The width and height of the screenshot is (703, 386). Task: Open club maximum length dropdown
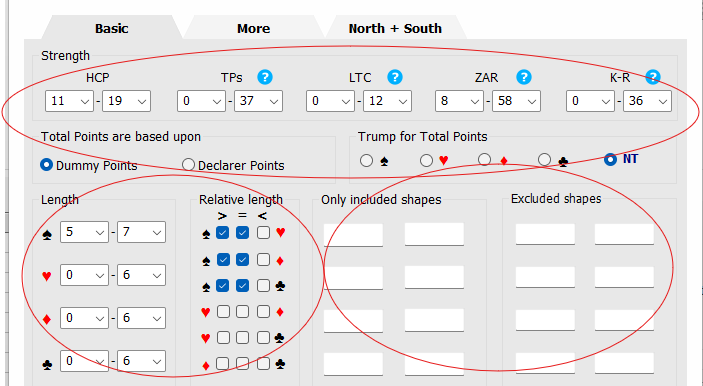[x=142, y=361]
